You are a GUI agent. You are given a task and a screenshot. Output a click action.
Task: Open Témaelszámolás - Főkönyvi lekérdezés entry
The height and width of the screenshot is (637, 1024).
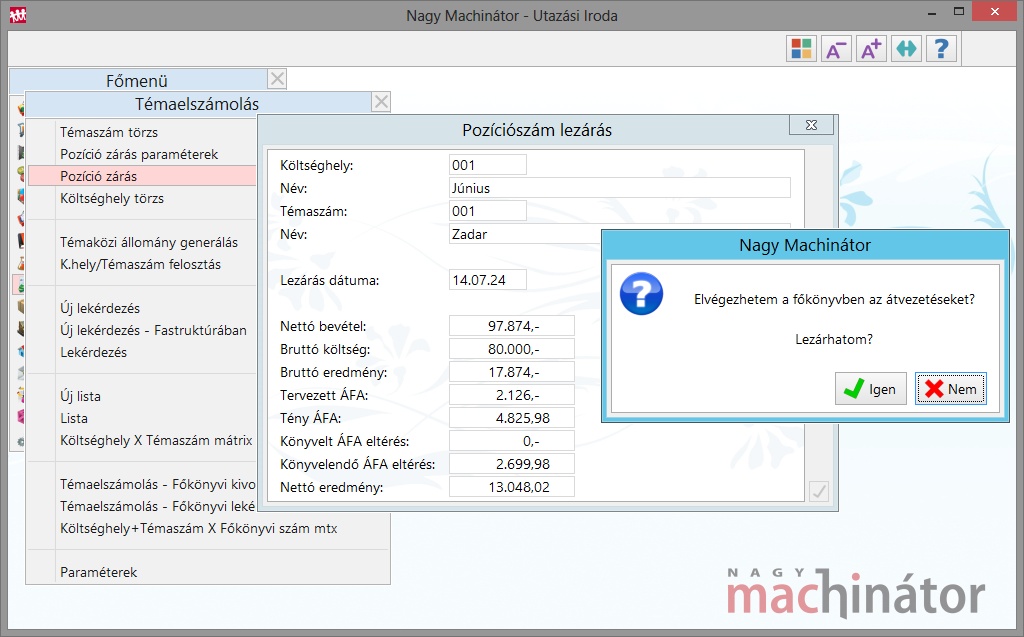coord(157,506)
